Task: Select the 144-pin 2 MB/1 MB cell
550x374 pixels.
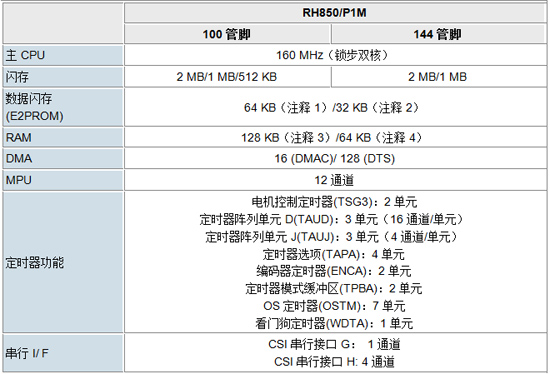Action: [438, 76]
